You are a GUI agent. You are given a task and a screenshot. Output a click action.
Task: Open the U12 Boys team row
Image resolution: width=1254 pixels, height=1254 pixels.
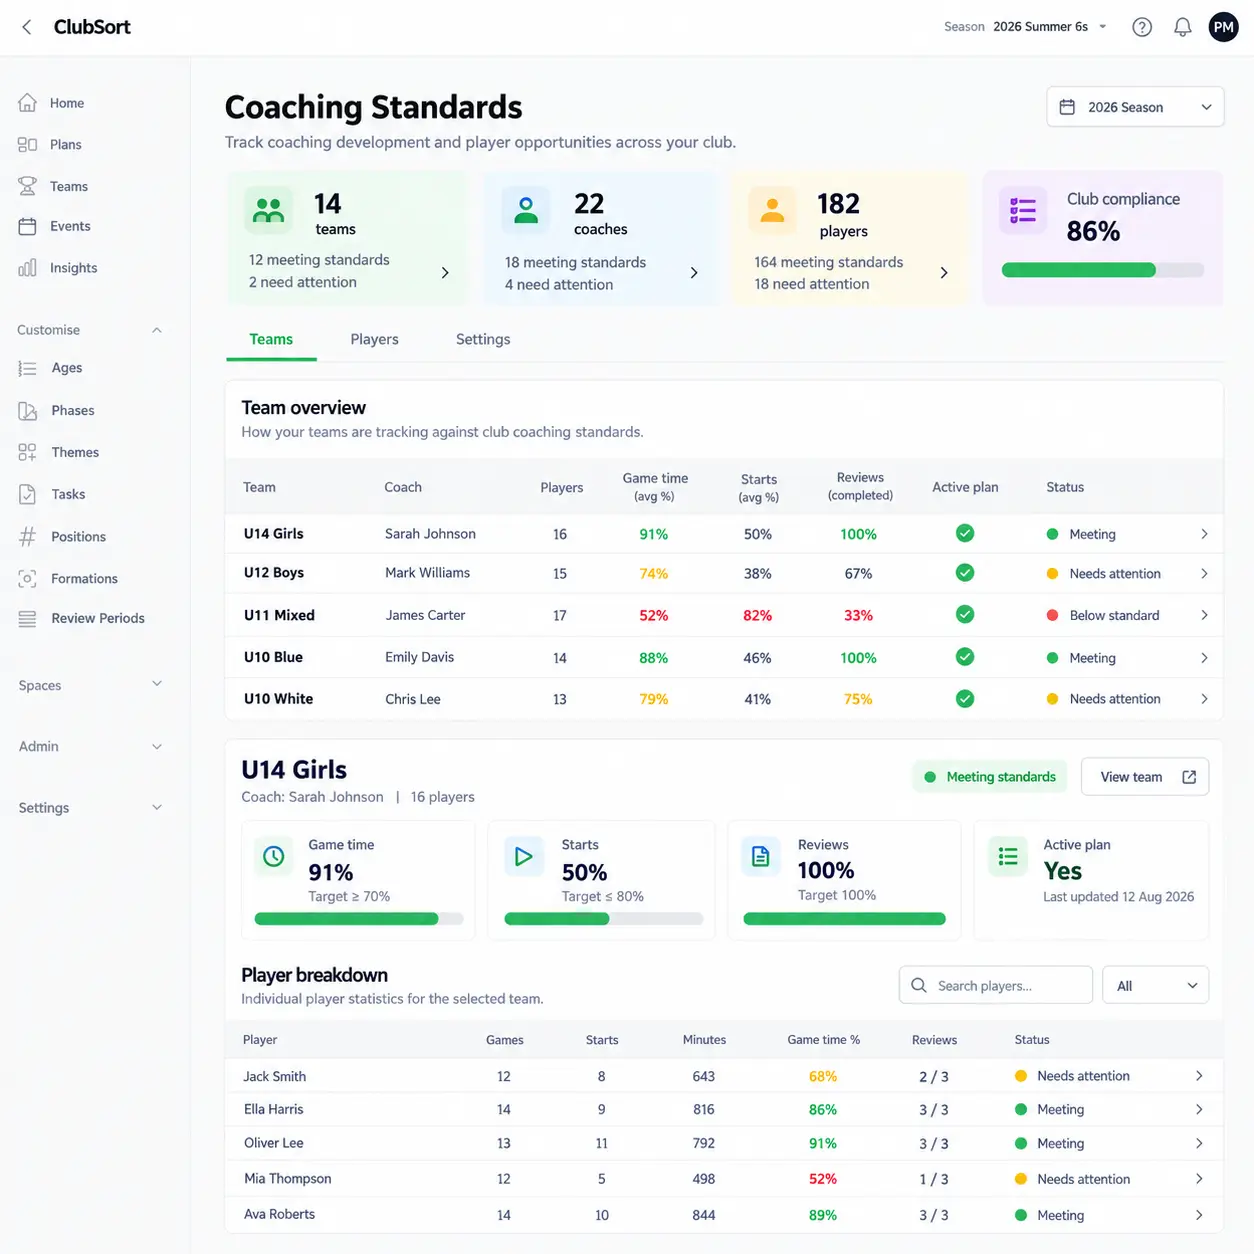(x=724, y=573)
